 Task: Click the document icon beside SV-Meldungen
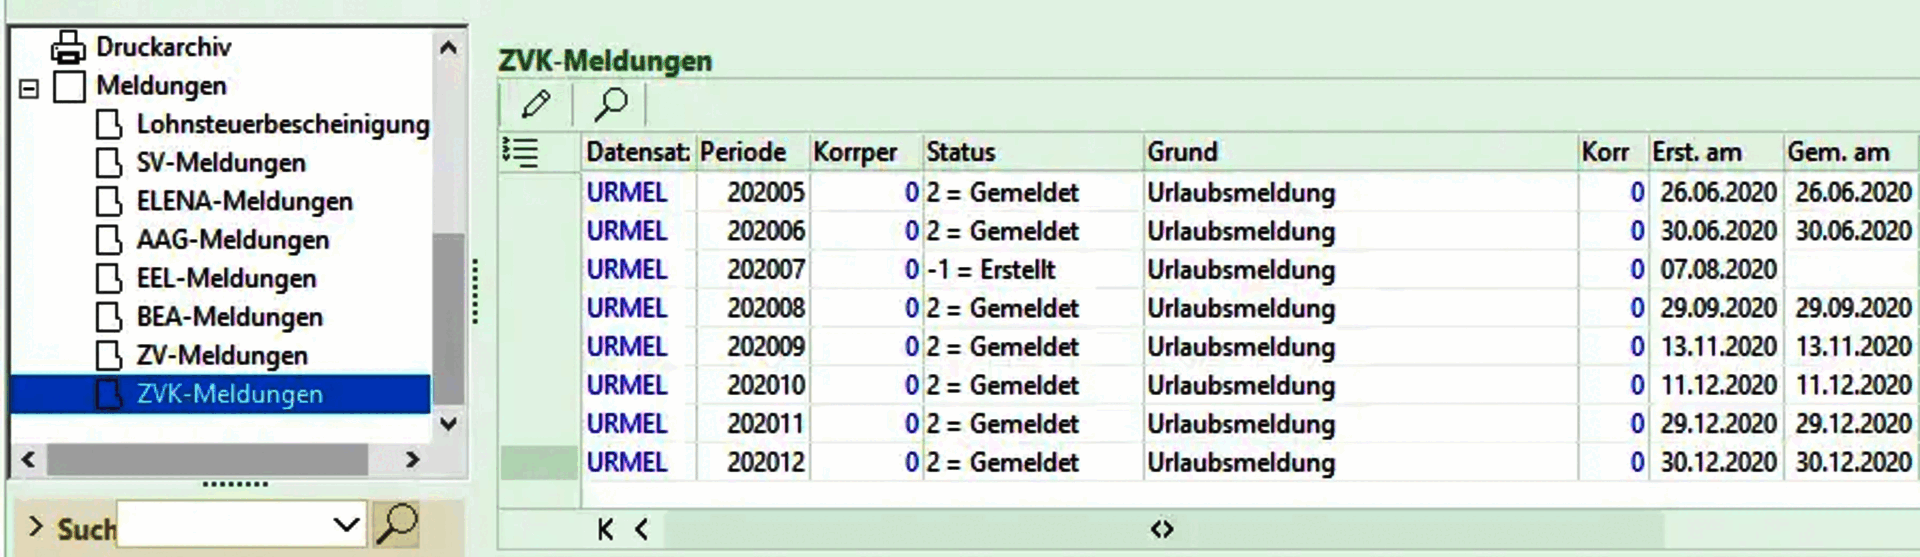point(109,163)
